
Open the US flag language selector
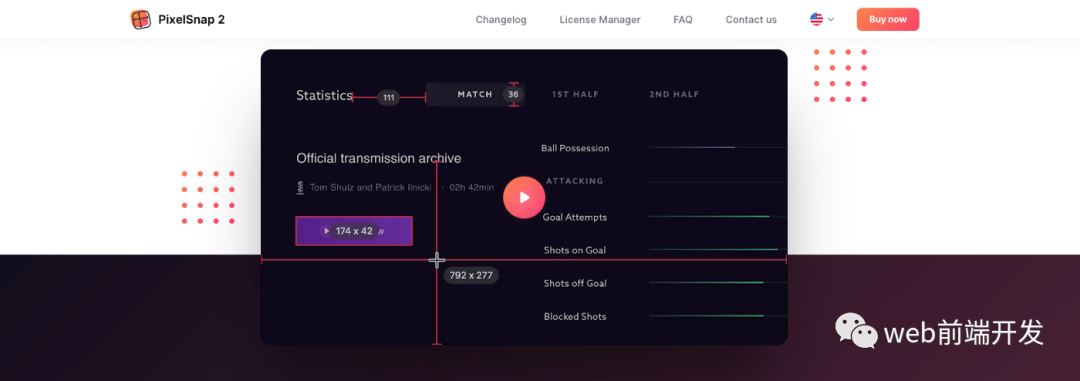(816, 19)
